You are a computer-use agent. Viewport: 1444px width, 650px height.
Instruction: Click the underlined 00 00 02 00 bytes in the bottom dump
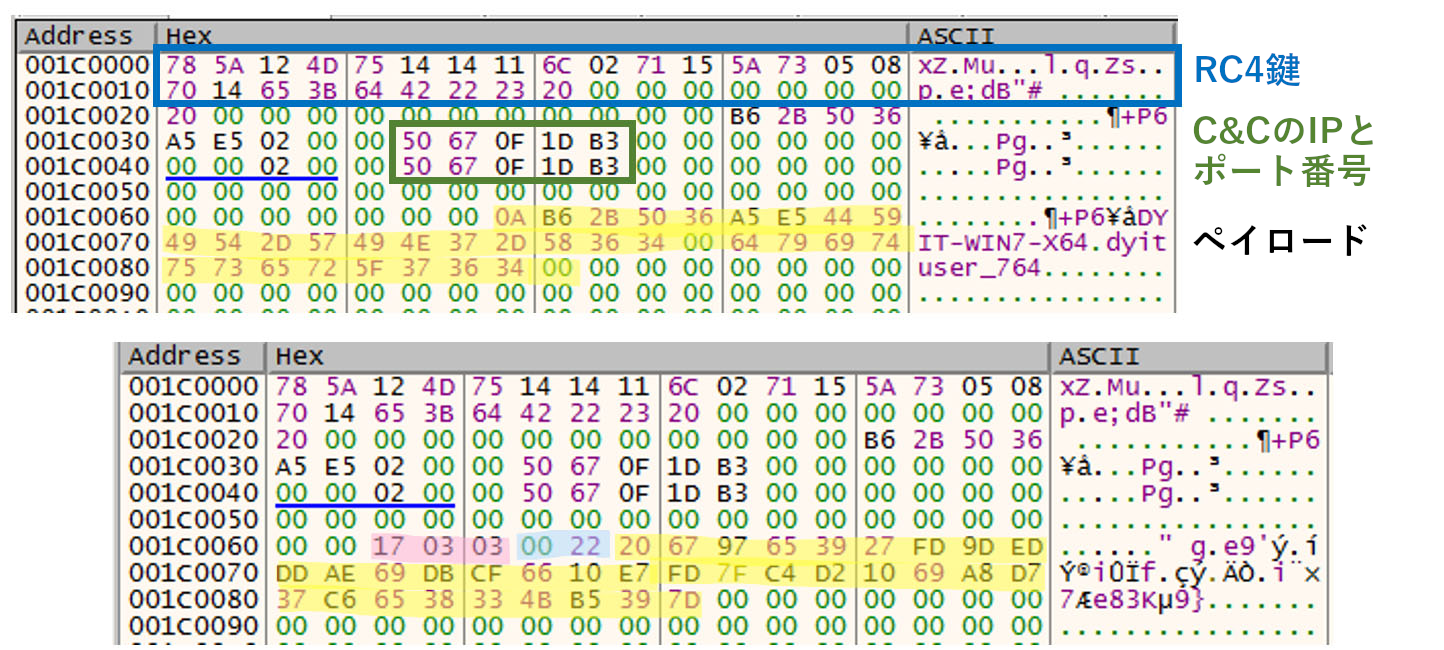364,493
